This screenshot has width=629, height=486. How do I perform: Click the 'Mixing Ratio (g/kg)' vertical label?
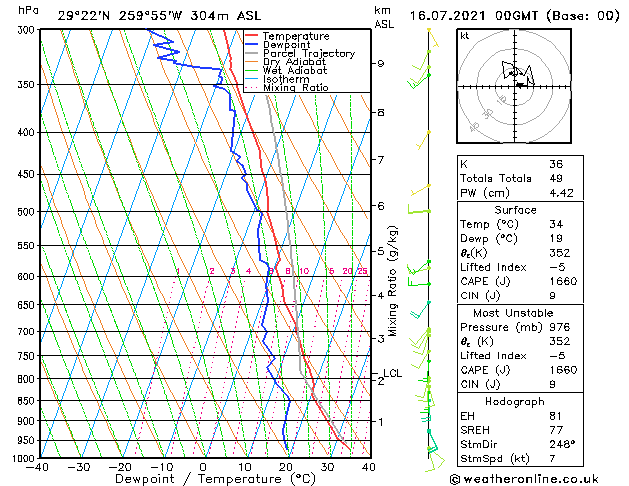tap(392, 281)
